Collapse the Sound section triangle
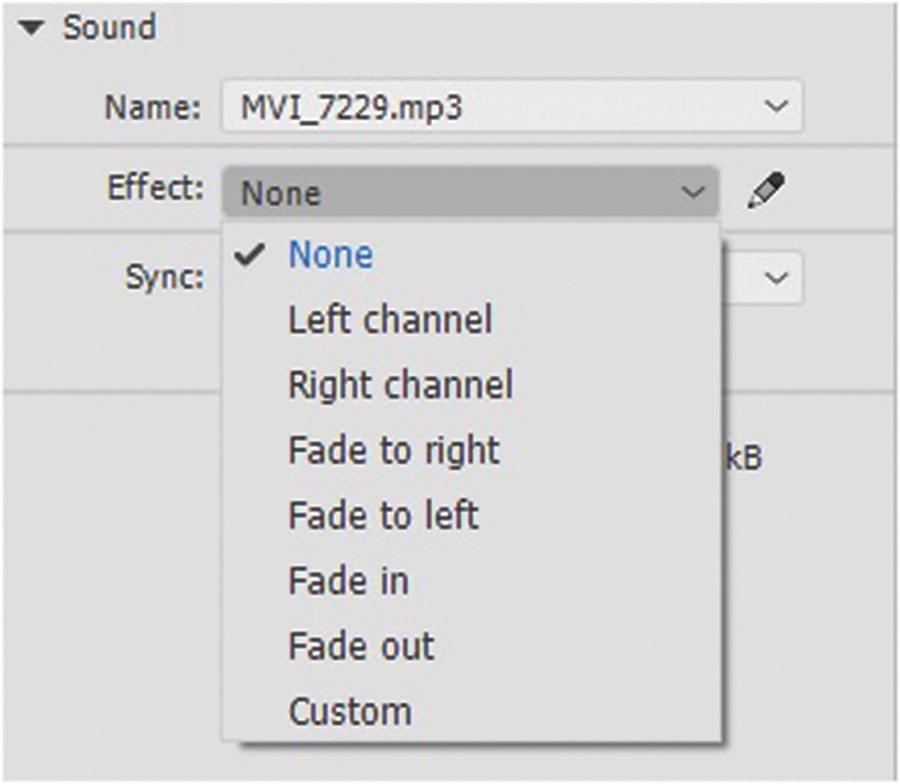This screenshot has width=900, height=784. 35,29
